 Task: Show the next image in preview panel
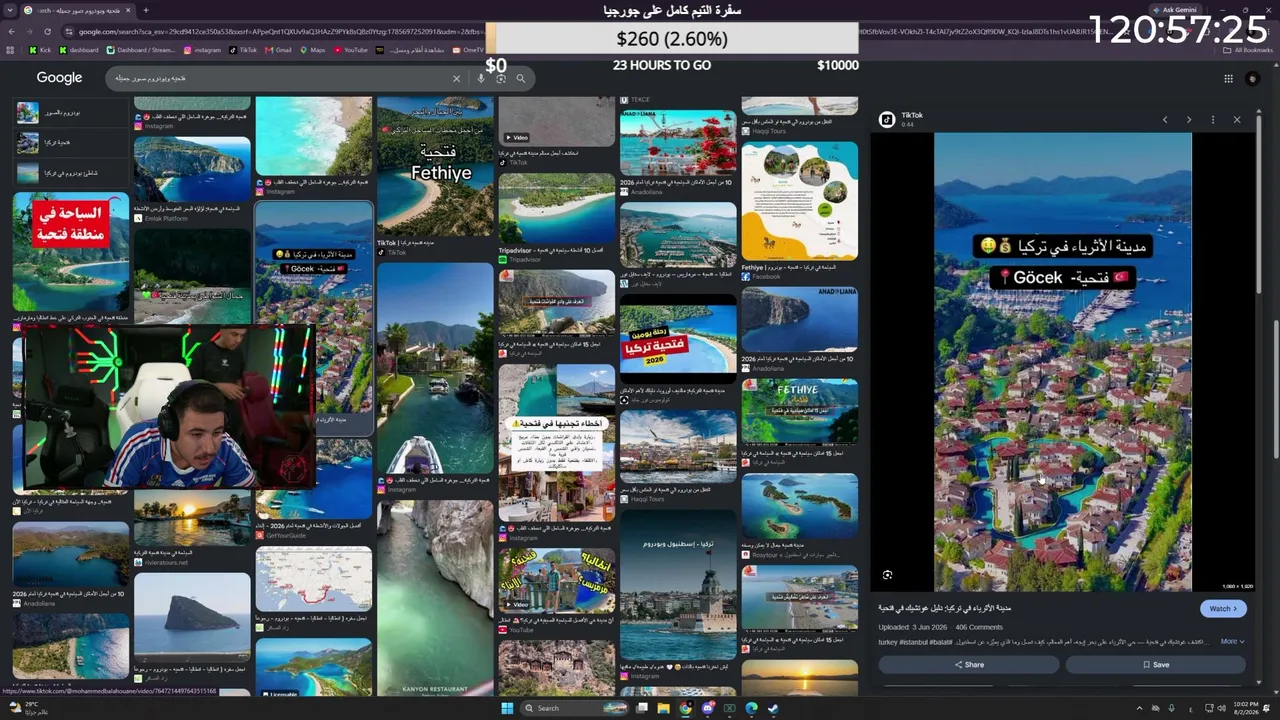point(1189,120)
